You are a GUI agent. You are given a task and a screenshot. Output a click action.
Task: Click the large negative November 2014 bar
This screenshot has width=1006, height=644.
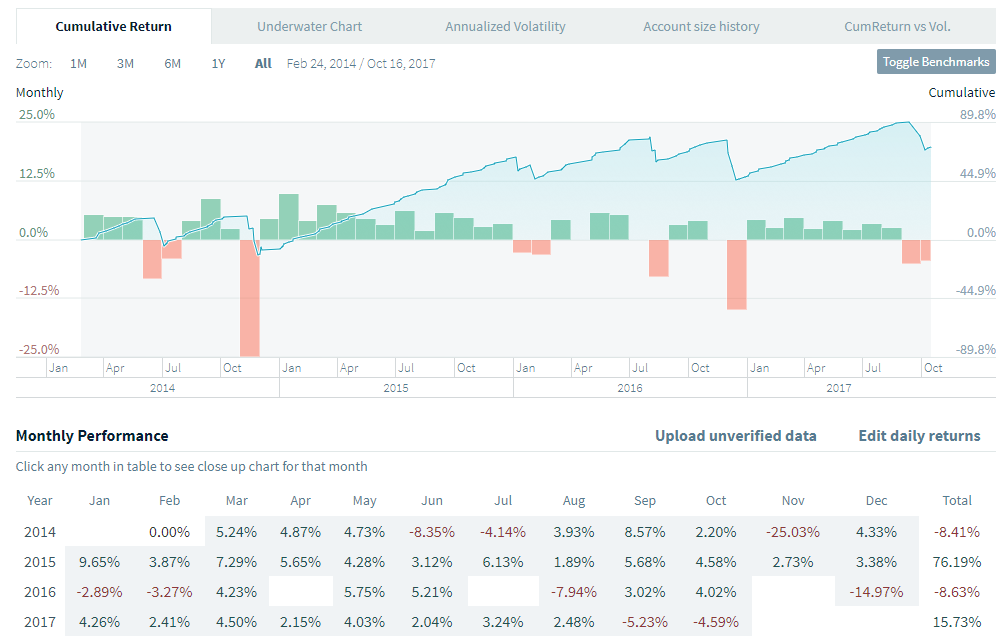coord(249,298)
